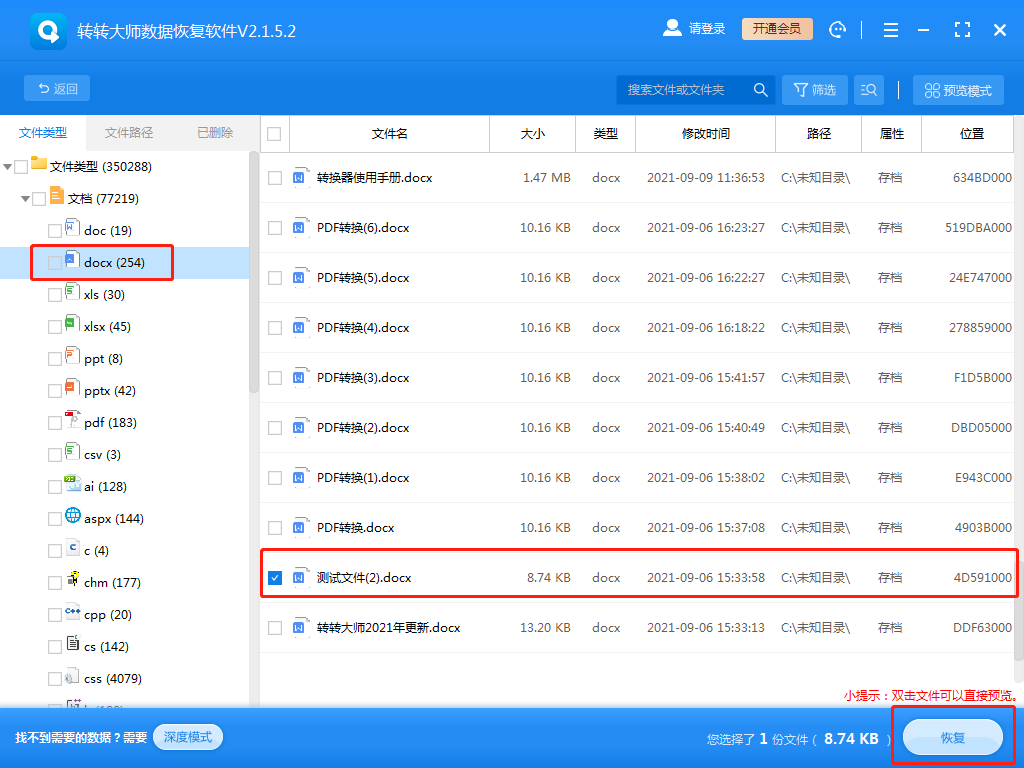Uncheck the 测试文件(2).docx checkbox

(275, 578)
